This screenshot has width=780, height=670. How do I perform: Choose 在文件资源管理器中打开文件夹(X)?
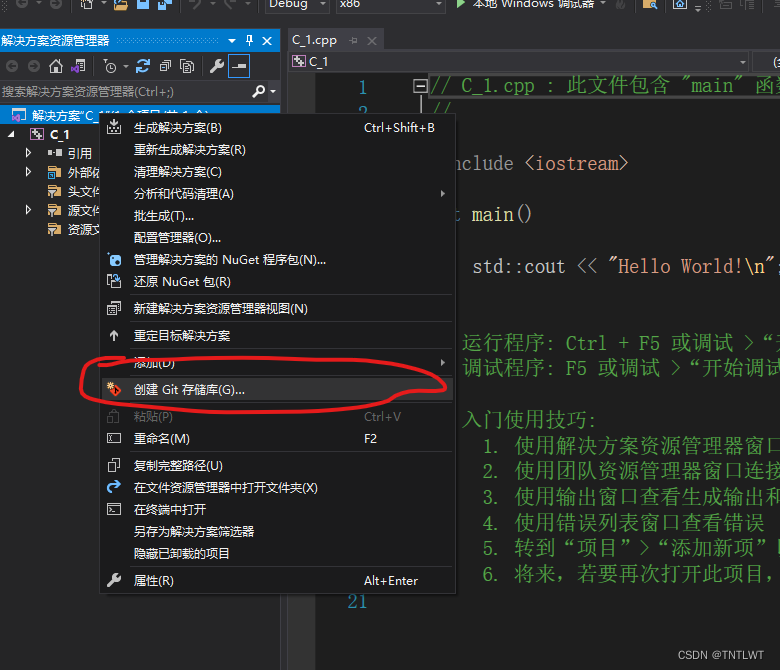[278, 487]
